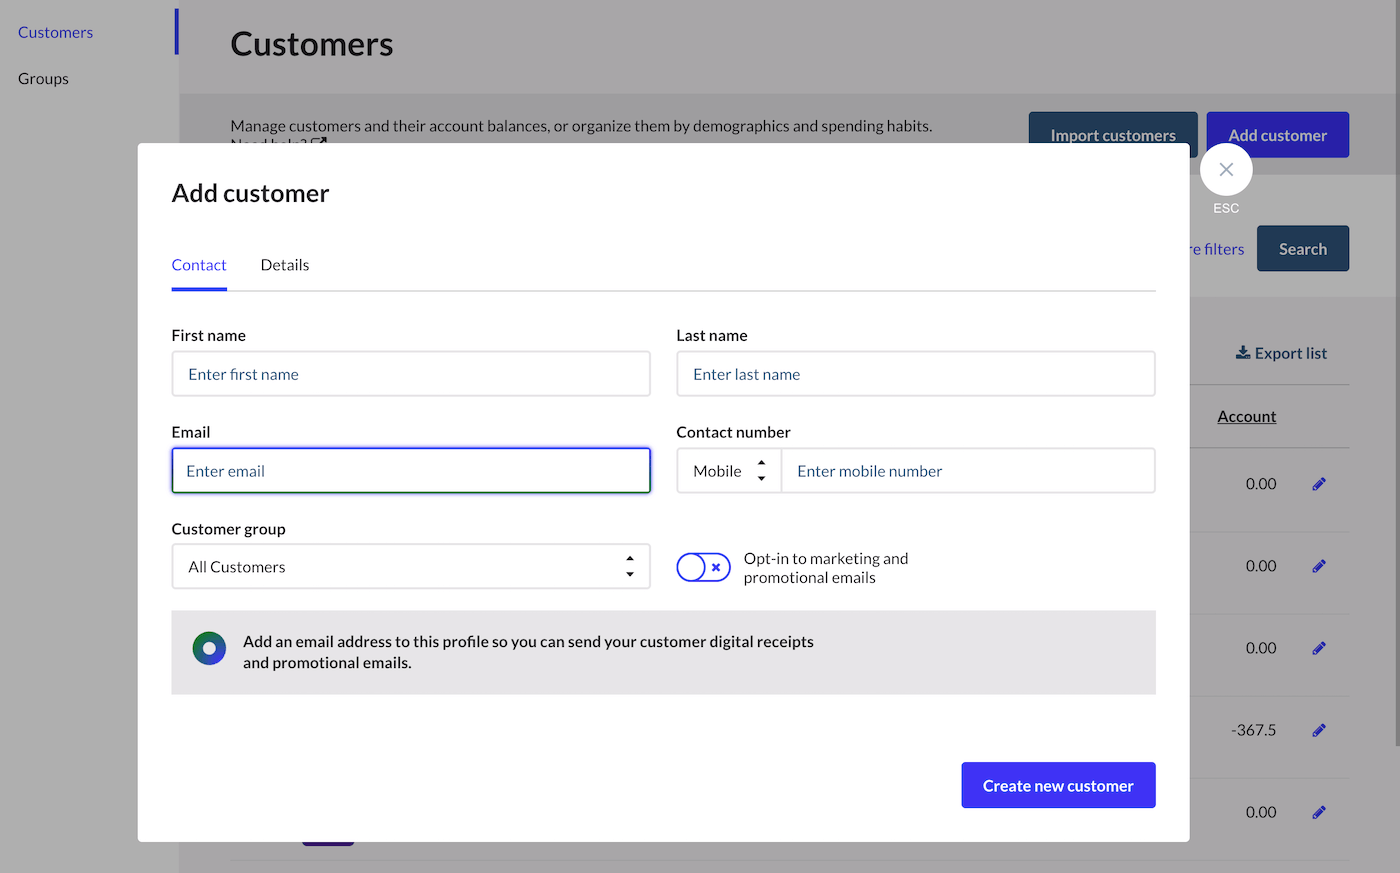
Task: Expand the Customer group dropdown
Action: pos(411,567)
